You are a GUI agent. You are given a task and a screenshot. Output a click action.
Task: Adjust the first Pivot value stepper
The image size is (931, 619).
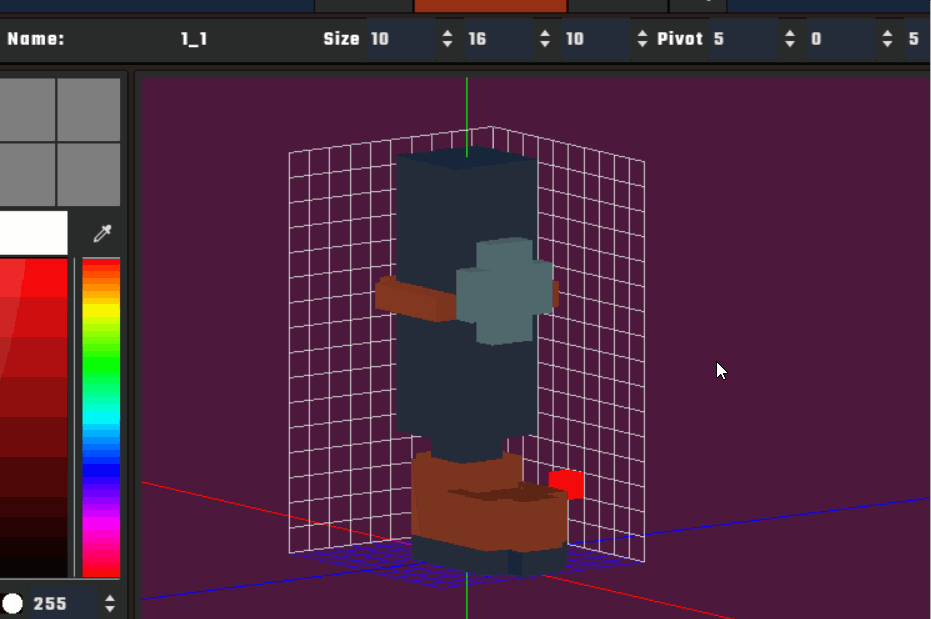click(x=790, y=39)
